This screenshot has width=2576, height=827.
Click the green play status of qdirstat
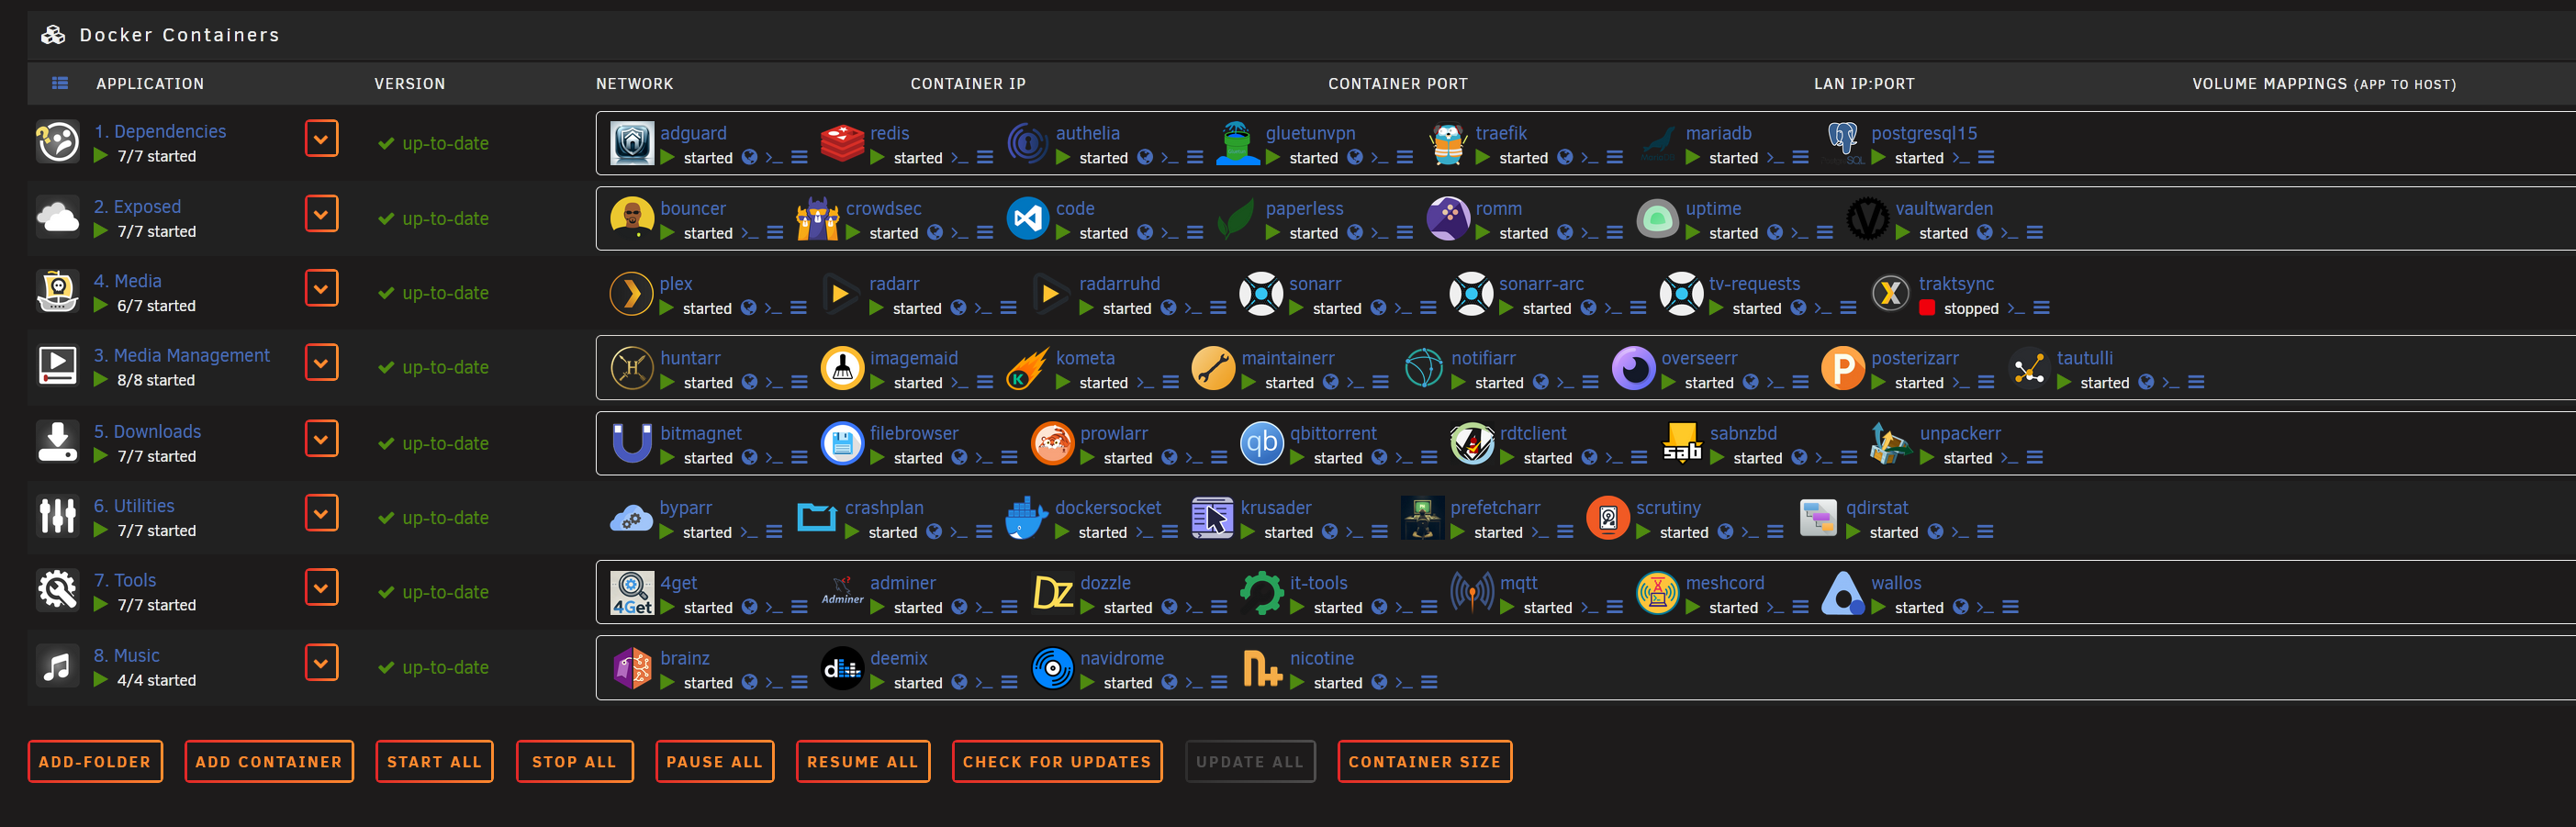click(x=1853, y=532)
